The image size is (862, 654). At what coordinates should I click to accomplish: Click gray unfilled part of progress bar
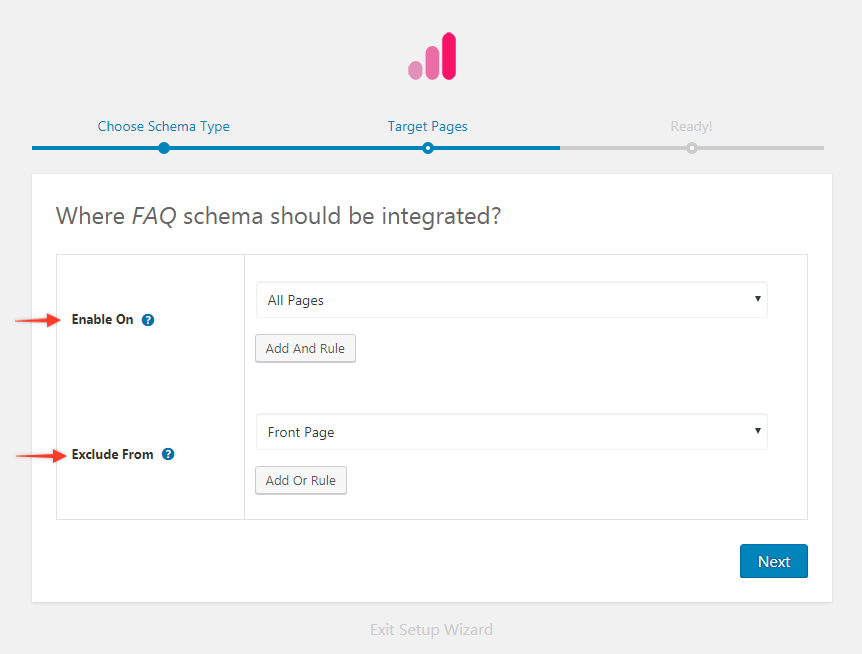(x=760, y=148)
